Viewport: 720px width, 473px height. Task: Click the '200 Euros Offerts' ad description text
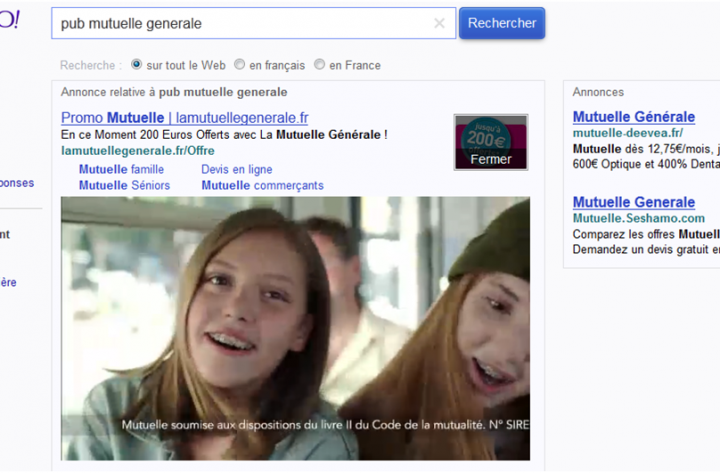224,135
